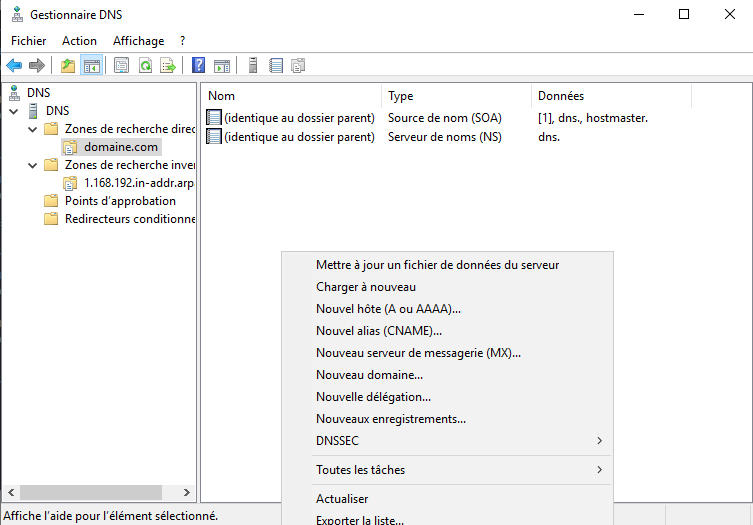Open the Action menu
The width and height of the screenshot is (753, 525).
(x=79, y=41)
